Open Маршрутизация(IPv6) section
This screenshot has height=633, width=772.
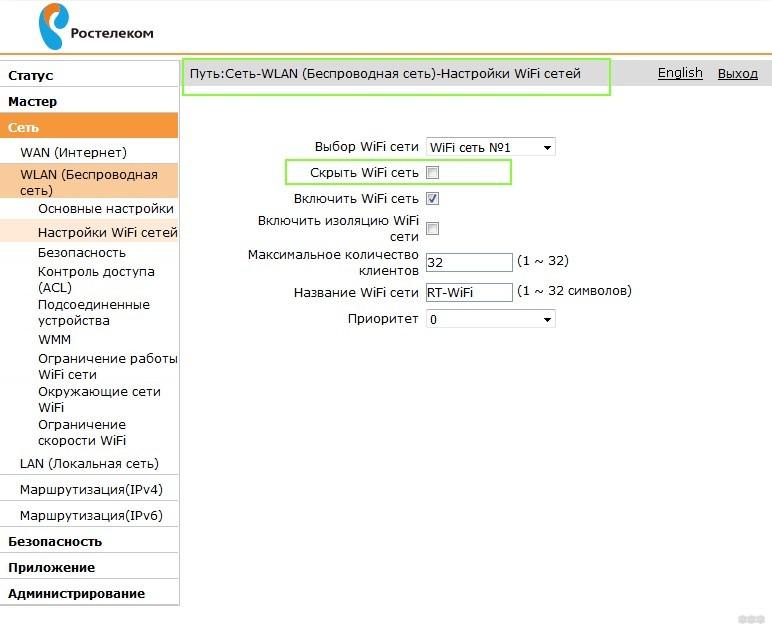pyautogui.click(x=91, y=515)
